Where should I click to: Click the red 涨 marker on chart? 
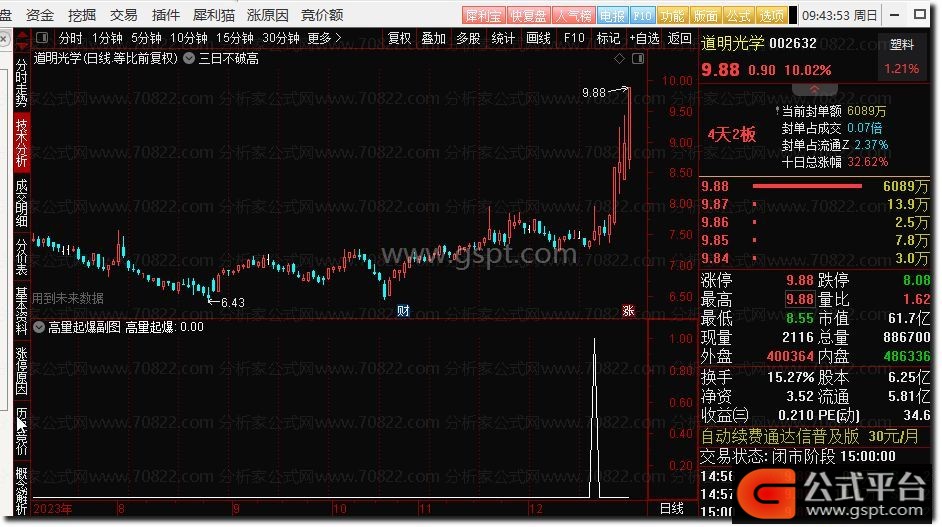(x=628, y=311)
